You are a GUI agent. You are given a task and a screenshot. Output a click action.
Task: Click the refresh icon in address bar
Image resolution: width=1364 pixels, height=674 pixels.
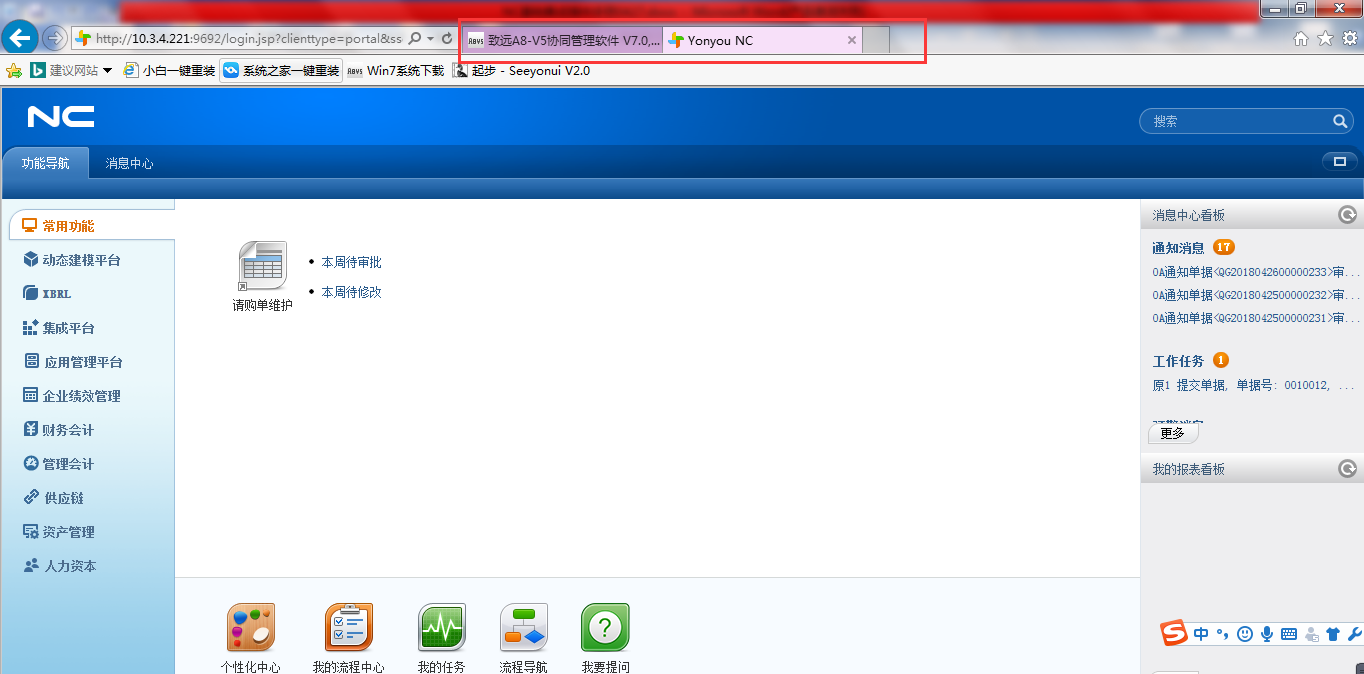click(x=447, y=39)
